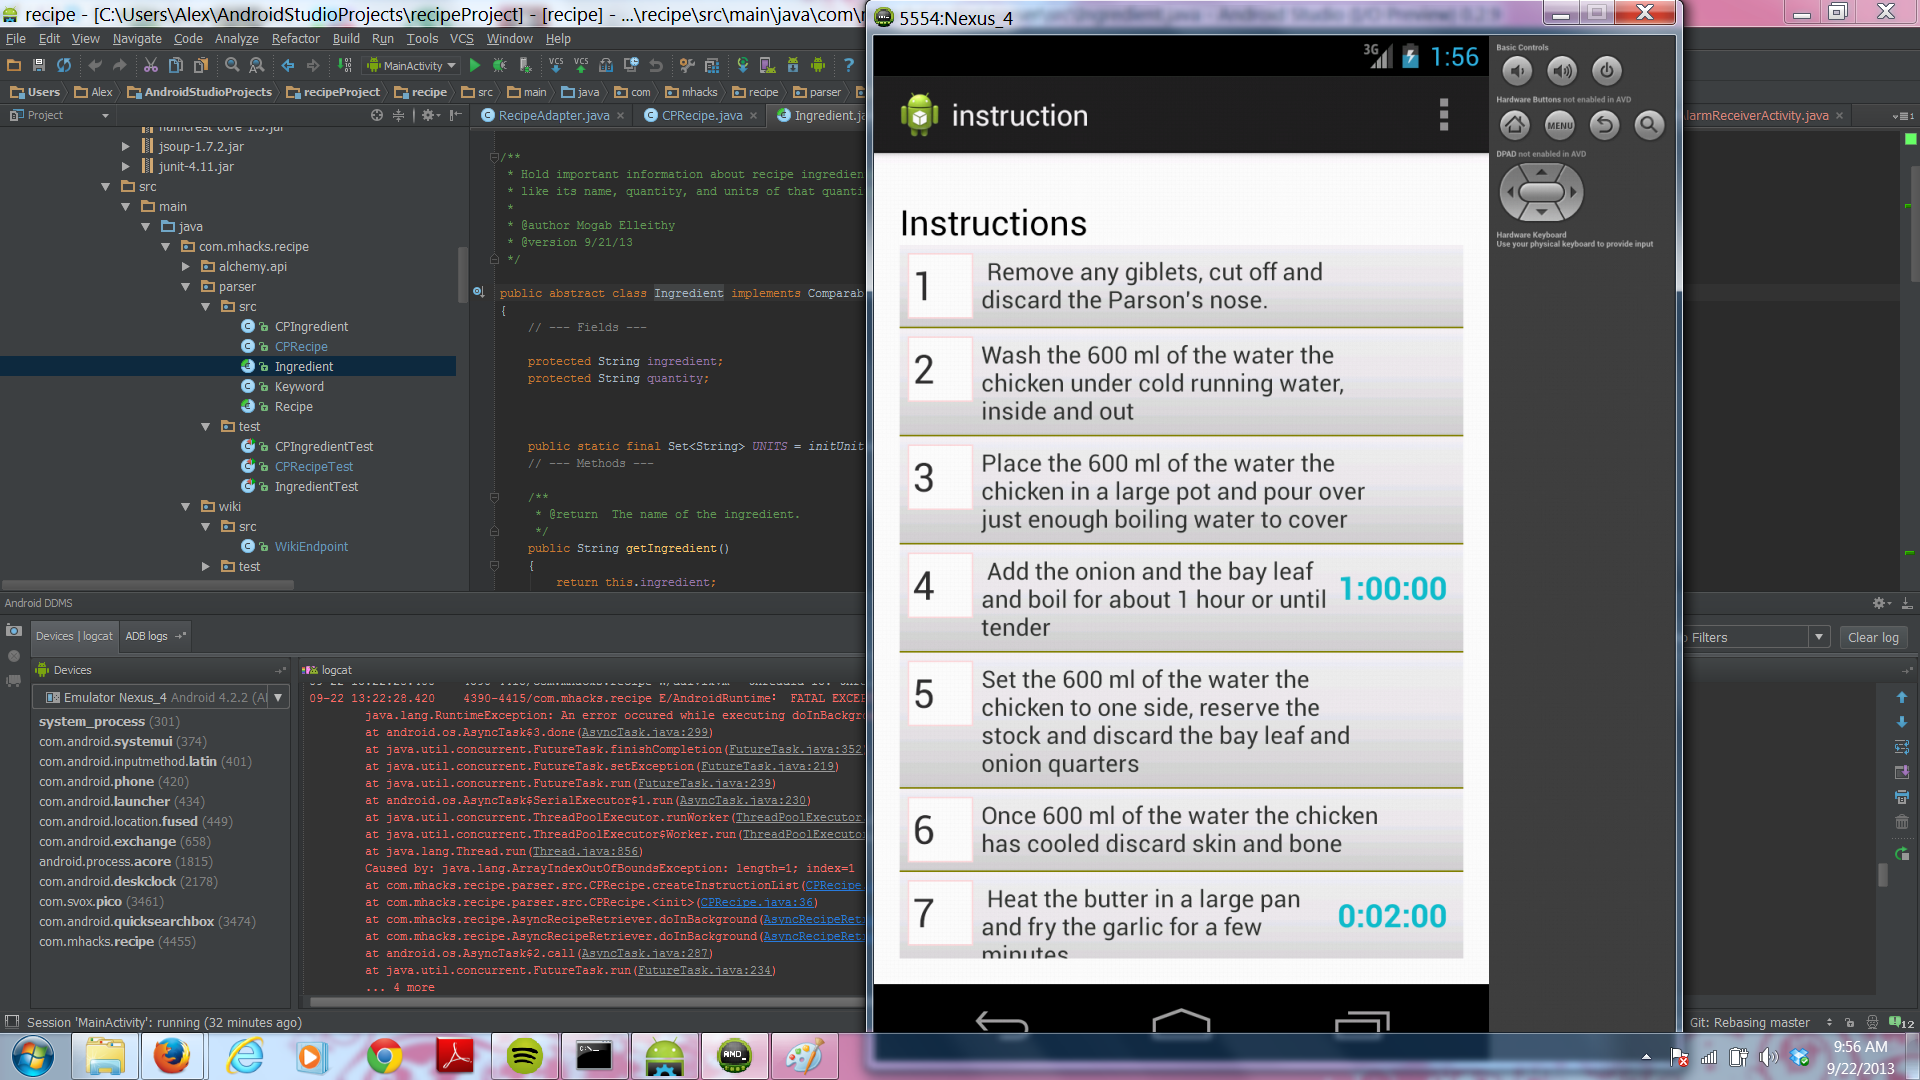Viewport: 1920px width, 1080px height.
Task: Open the Refactor menu
Action: [x=295, y=39]
